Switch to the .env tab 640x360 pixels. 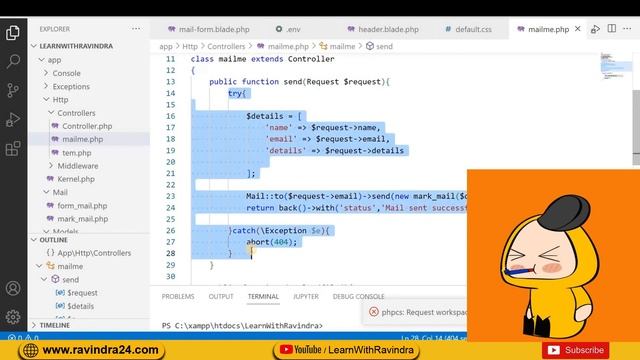[x=288, y=29]
